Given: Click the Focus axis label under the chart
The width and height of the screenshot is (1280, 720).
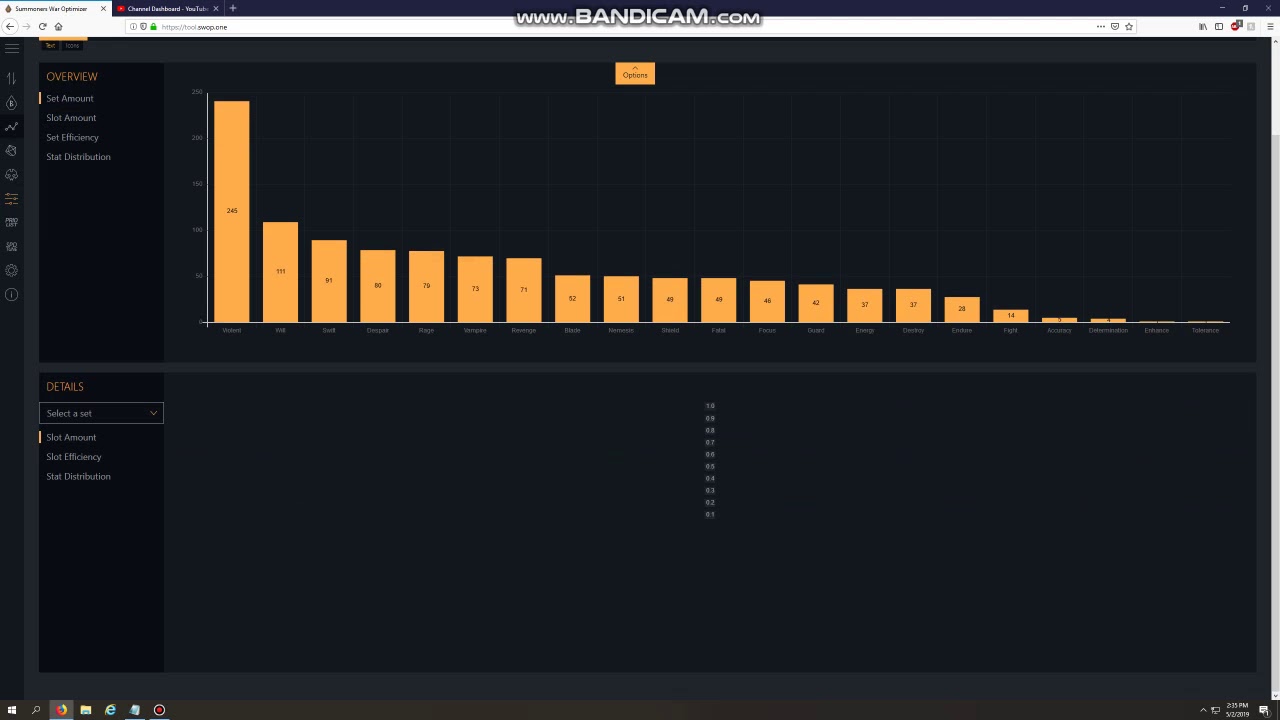Looking at the screenshot, I should 767,330.
